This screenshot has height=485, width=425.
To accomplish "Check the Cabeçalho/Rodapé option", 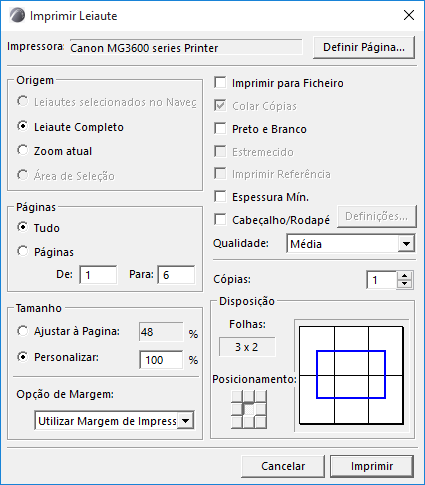I will [x=272, y=220].
